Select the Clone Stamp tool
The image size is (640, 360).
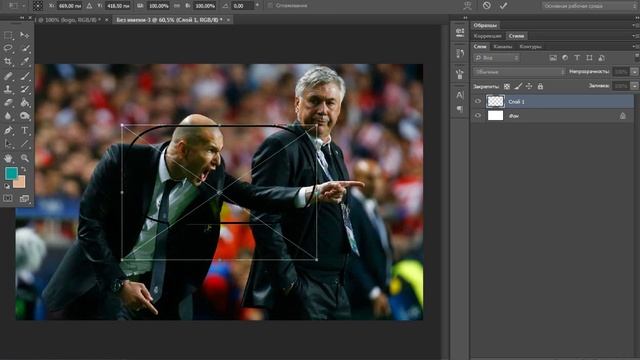(8, 89)
